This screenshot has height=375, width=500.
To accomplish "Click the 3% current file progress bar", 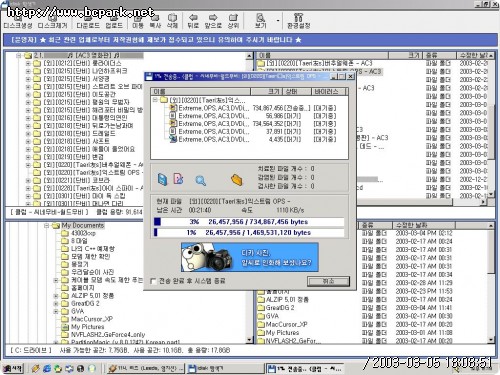I will click(x=249, y=222).
